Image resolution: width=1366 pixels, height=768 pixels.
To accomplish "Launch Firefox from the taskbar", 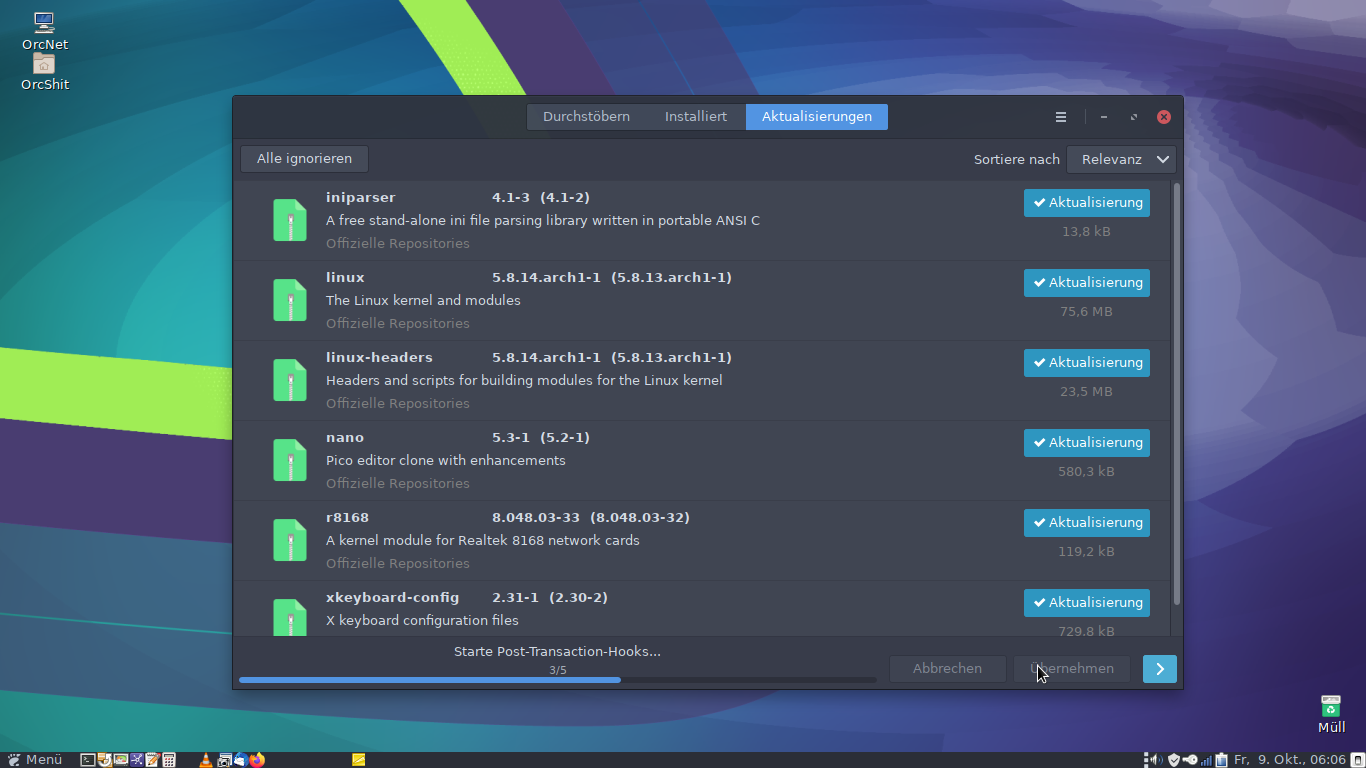I will click(257, 760).
